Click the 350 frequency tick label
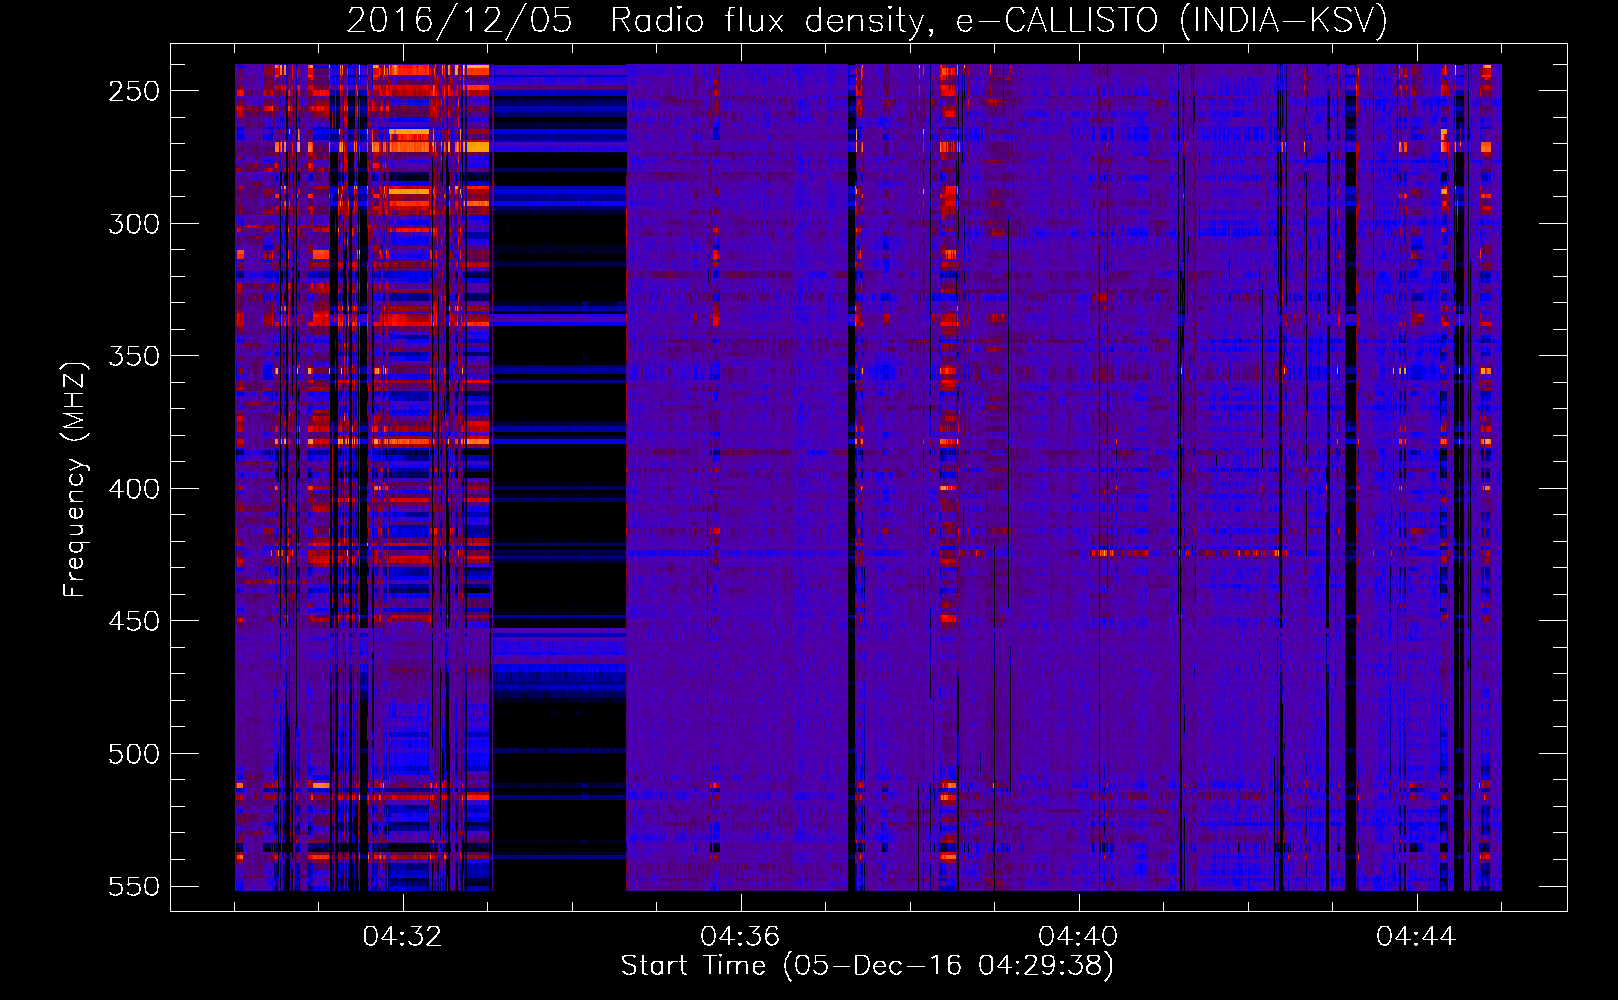1618x1000 pixels. [134, 356]
